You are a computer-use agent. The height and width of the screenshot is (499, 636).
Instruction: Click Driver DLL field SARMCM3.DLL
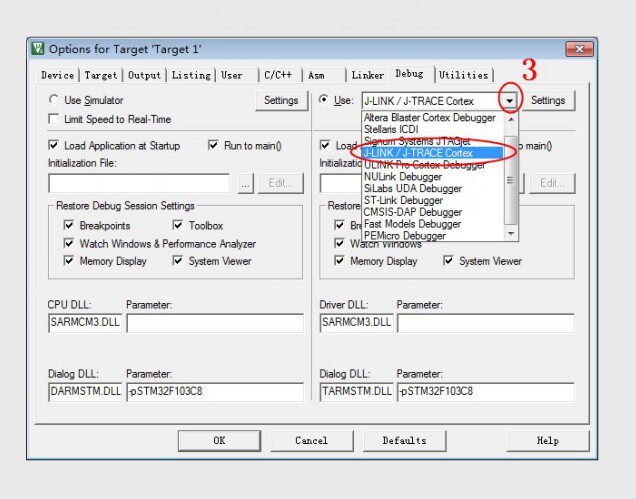(x=356, y=323)
